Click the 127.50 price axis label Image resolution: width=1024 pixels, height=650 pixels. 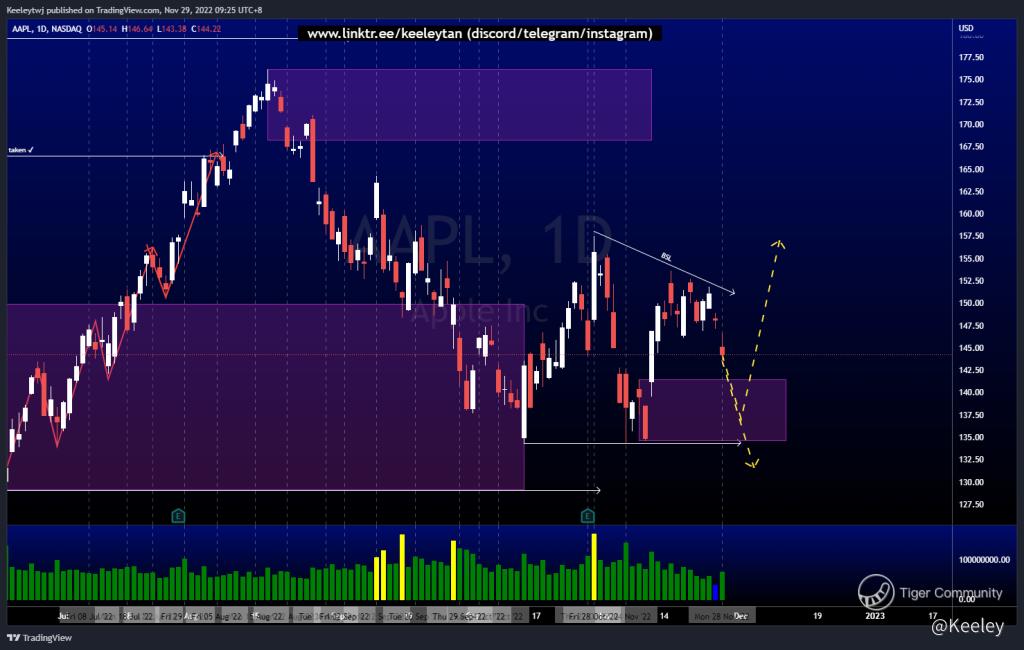point(971,504)
